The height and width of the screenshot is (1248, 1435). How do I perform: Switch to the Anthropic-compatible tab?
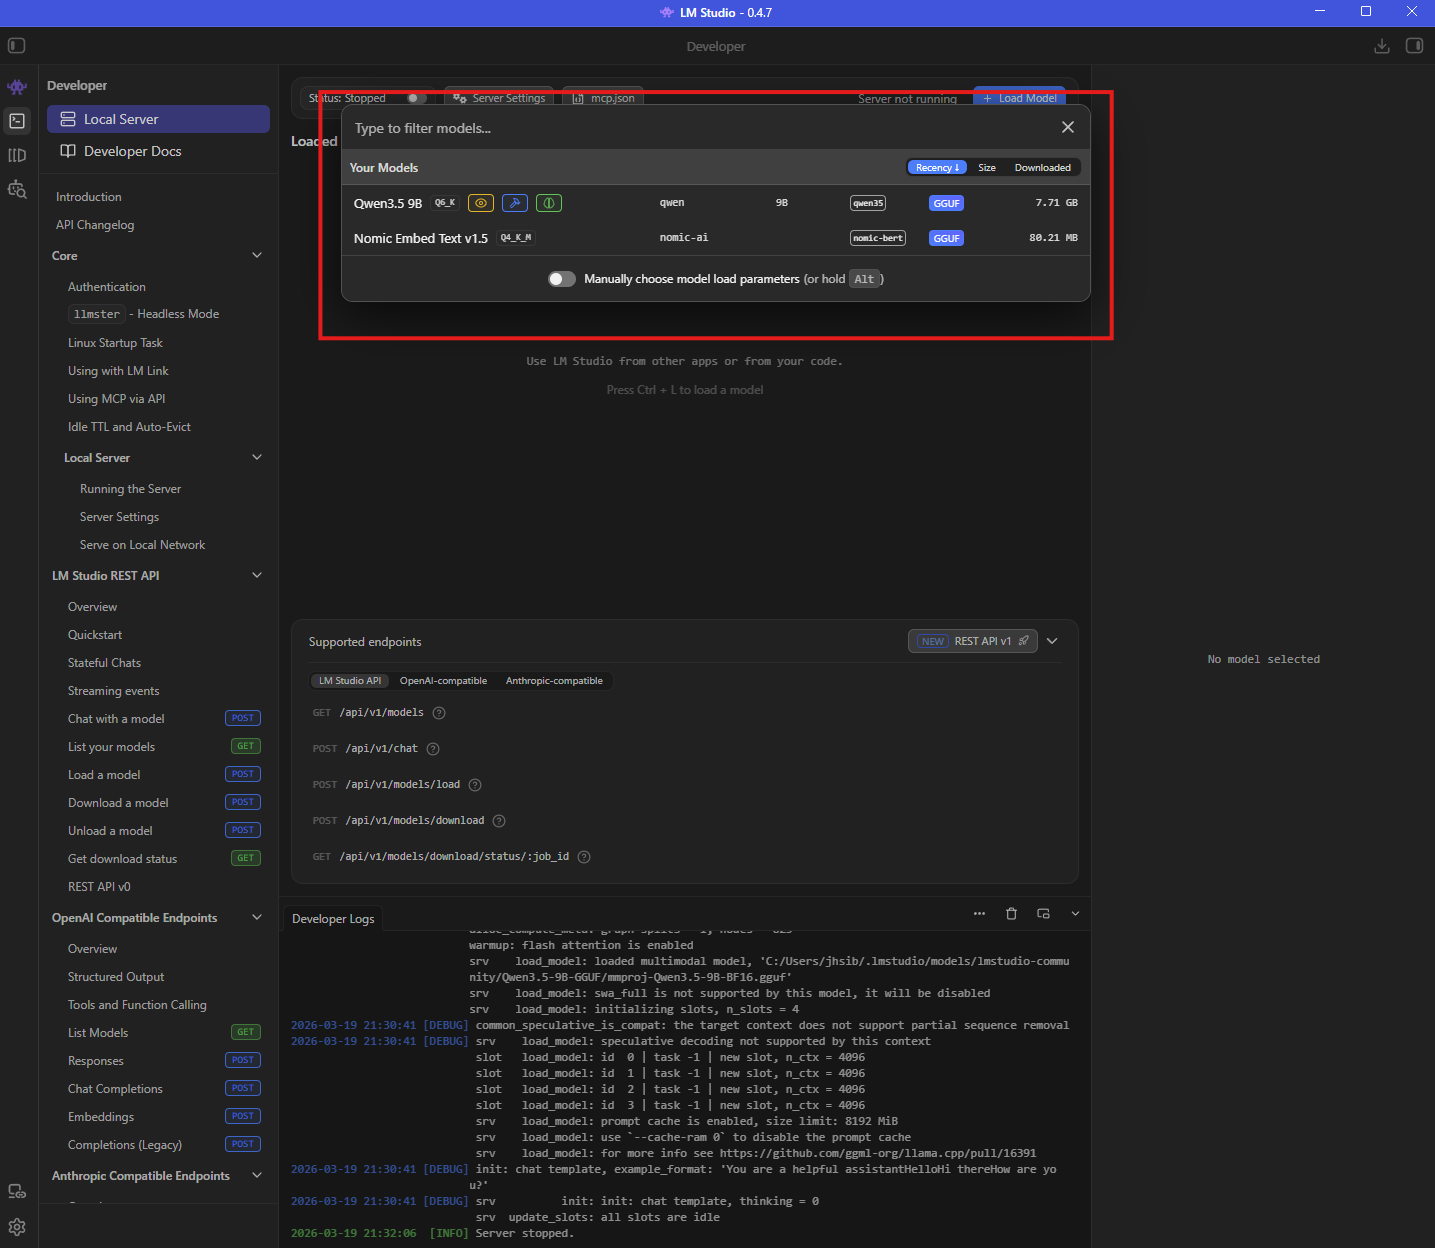pos(554,681)
